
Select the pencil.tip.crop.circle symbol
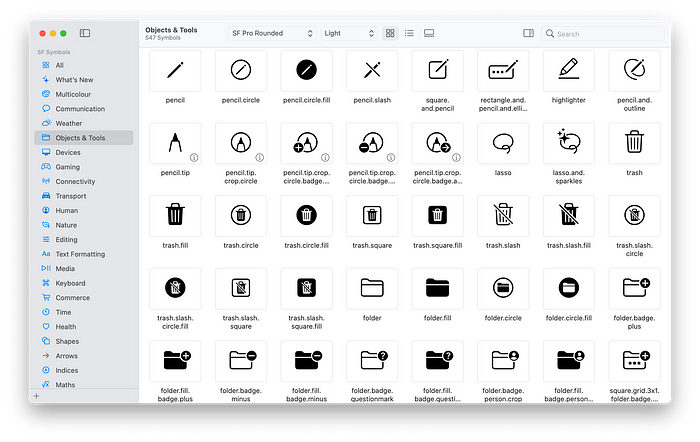click(x=241, y=143)
